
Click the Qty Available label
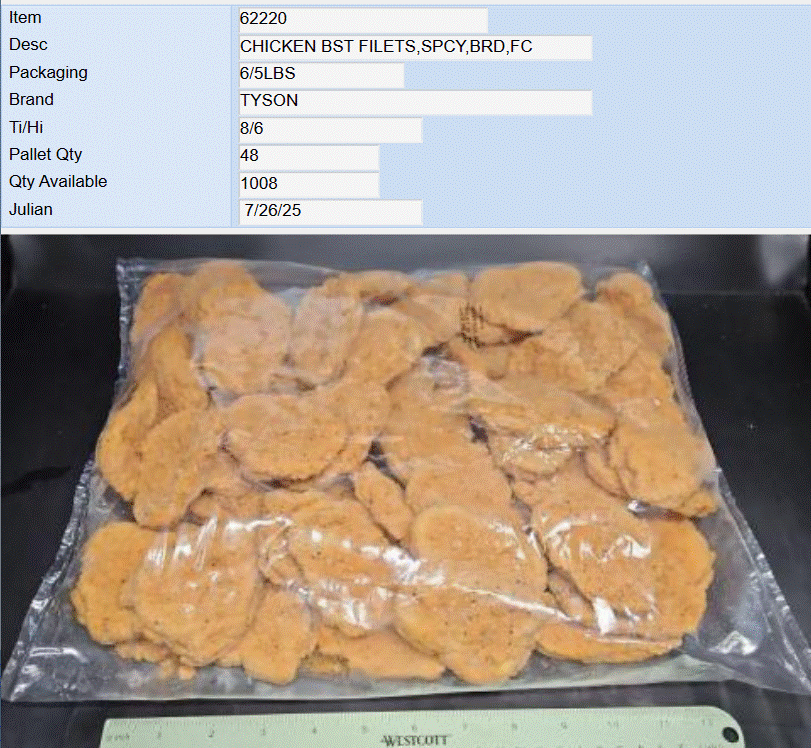click(x=58, y=182)
